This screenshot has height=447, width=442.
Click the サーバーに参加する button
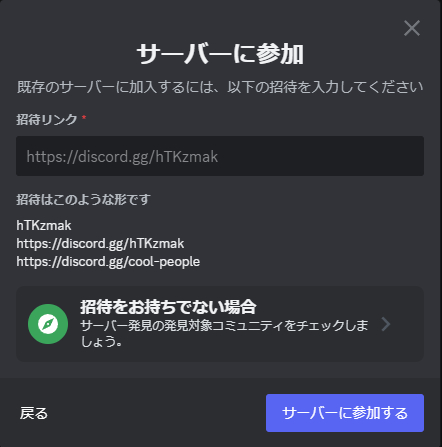[345, 413]
